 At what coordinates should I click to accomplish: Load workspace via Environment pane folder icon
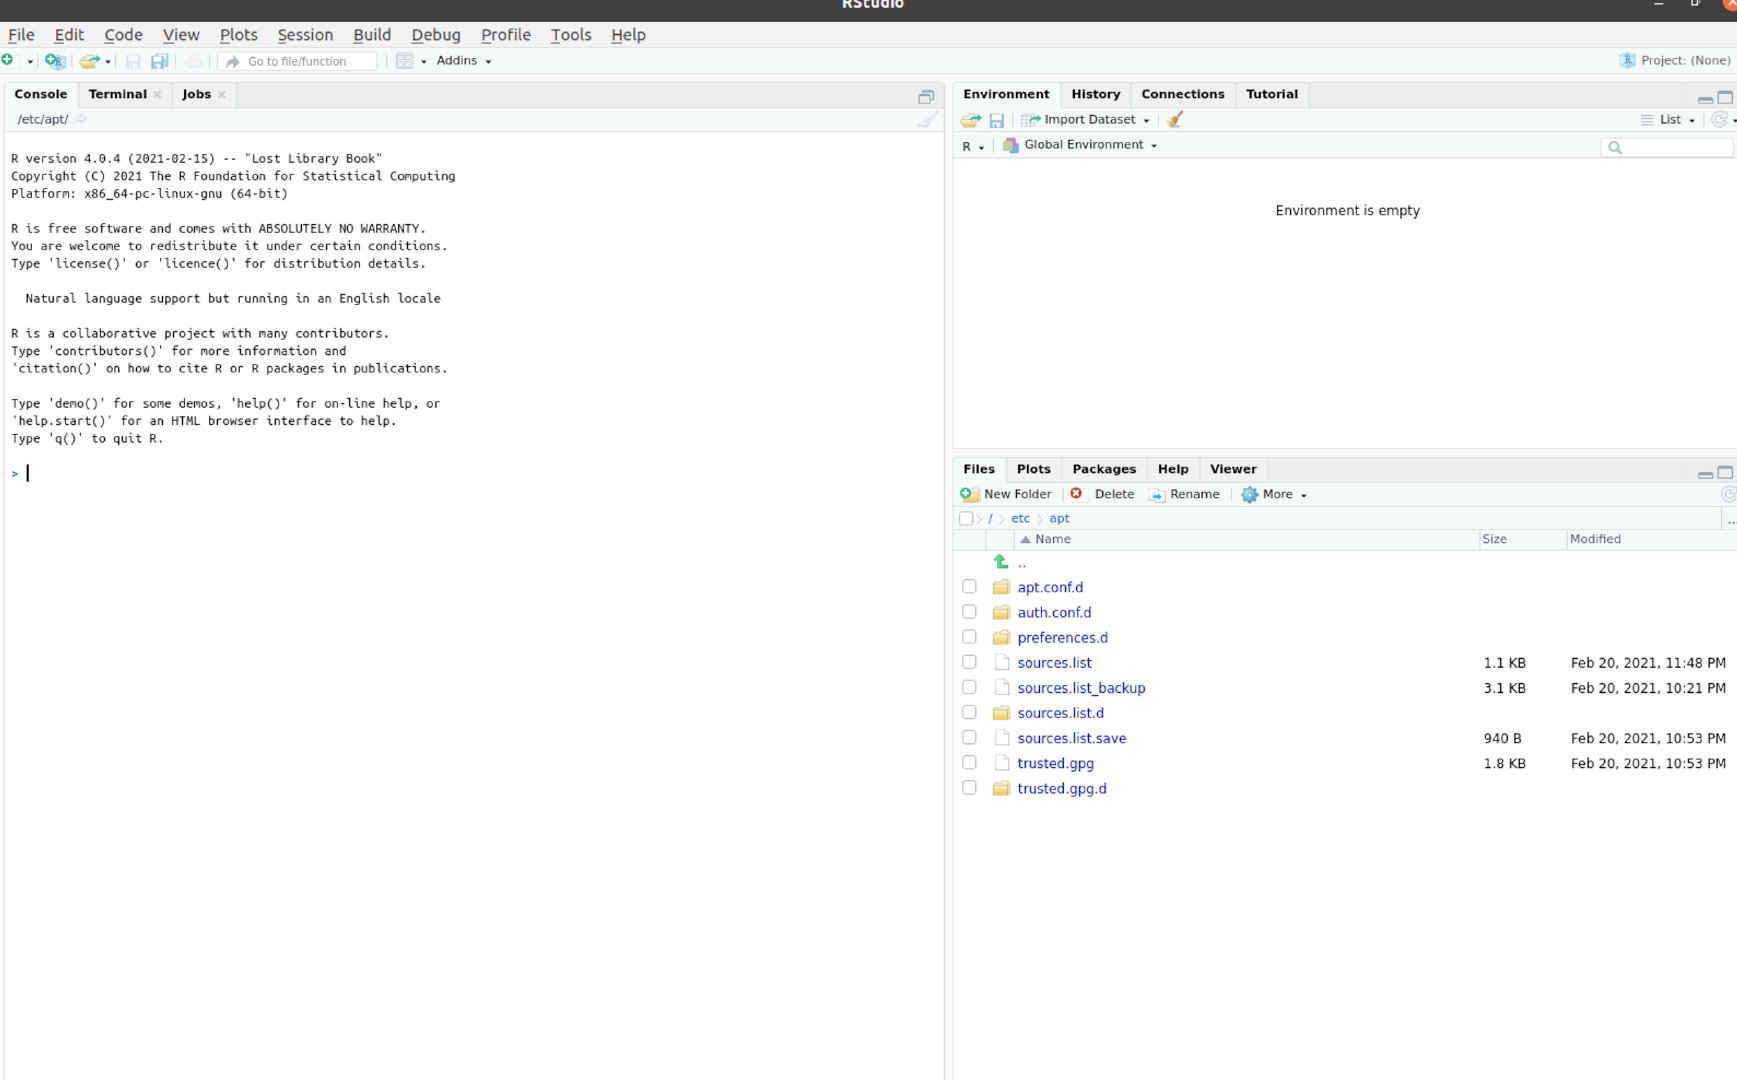click(968, 119)
